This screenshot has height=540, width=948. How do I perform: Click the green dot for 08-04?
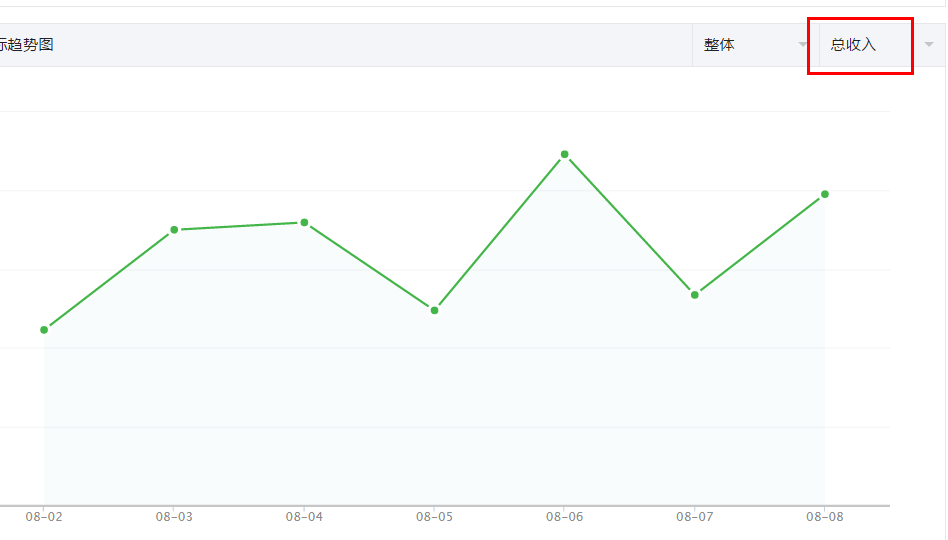pyautogui.click(x=304, y=222)
